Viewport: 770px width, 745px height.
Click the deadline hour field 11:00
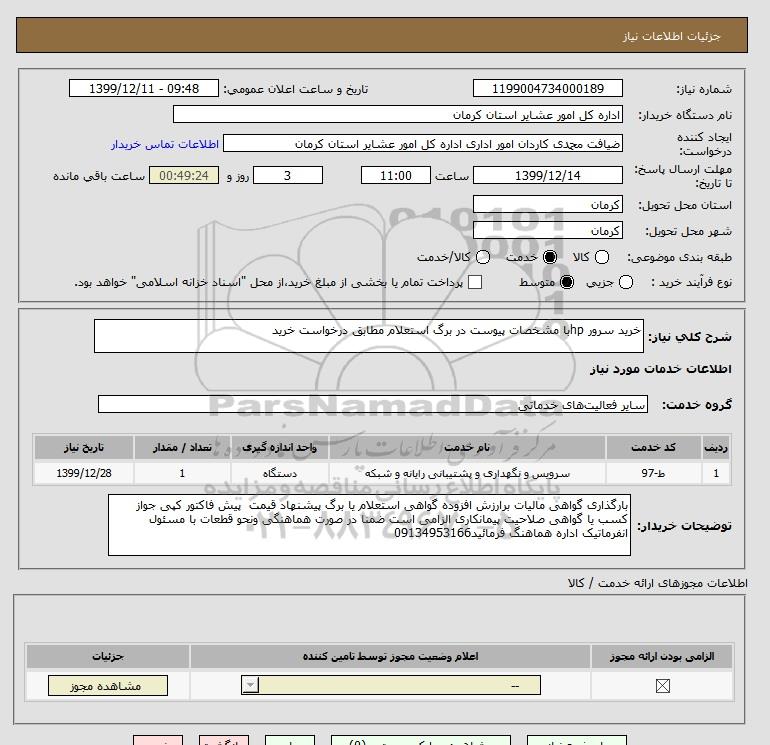396,175
